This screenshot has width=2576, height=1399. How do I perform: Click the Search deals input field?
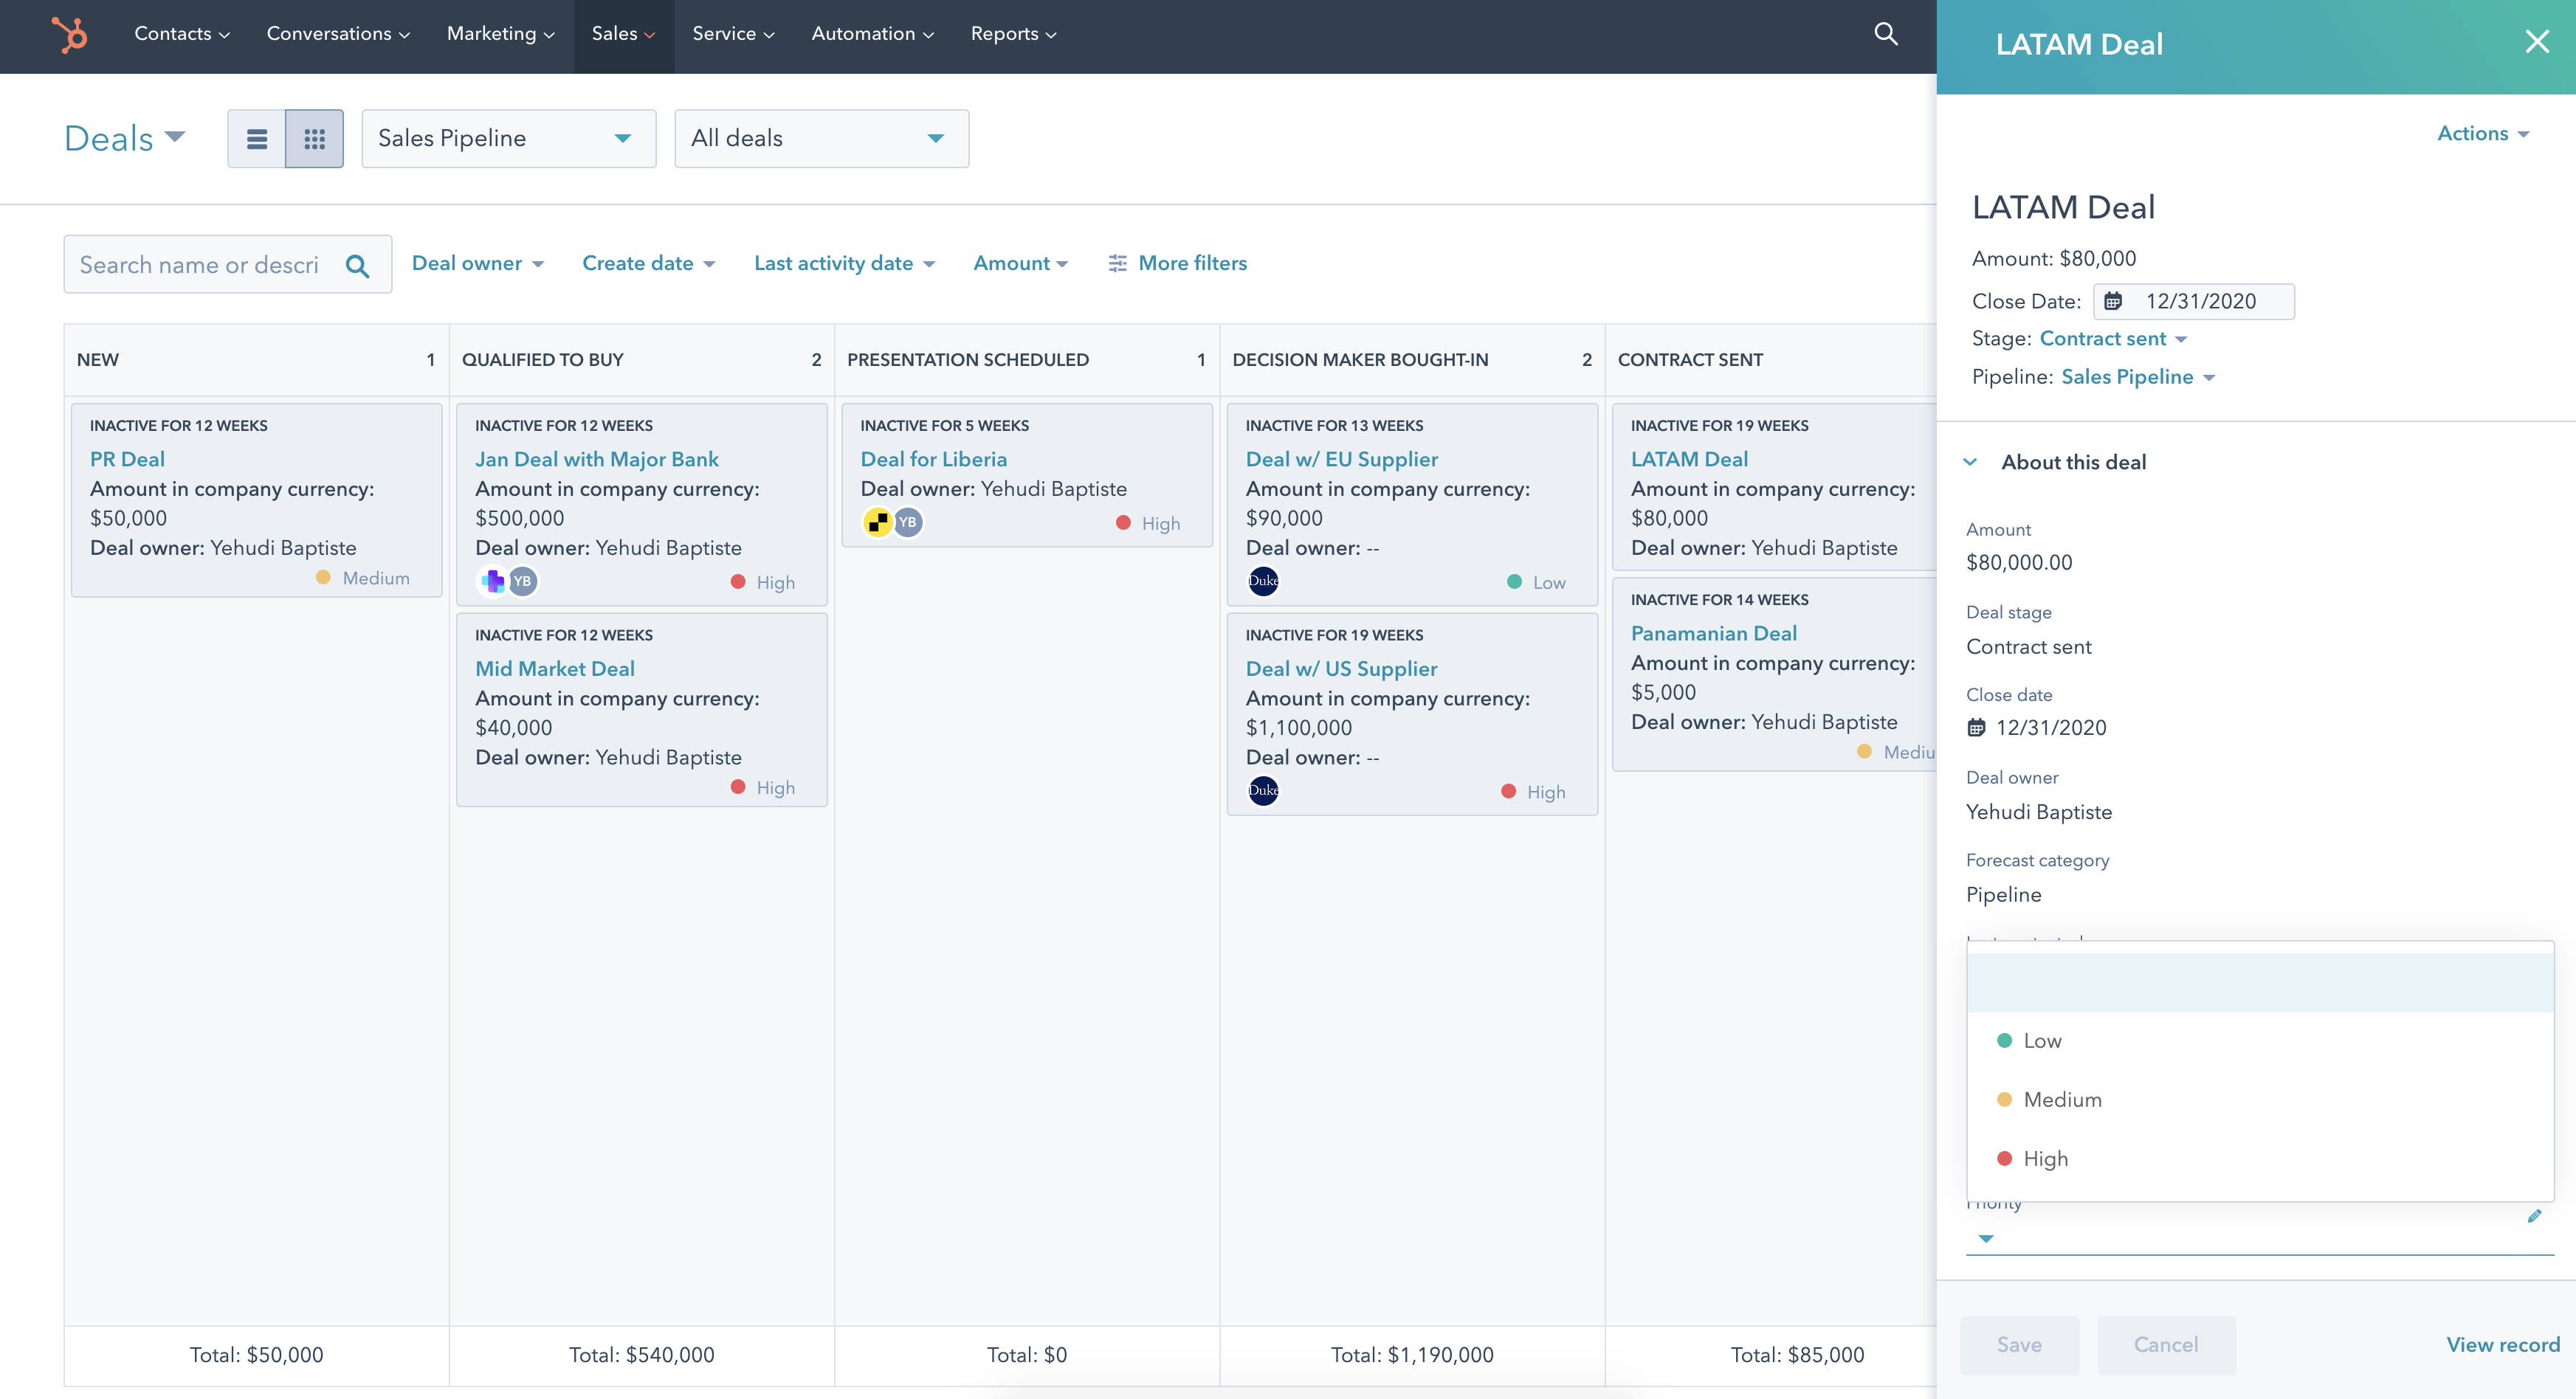[x=205, y=263]
